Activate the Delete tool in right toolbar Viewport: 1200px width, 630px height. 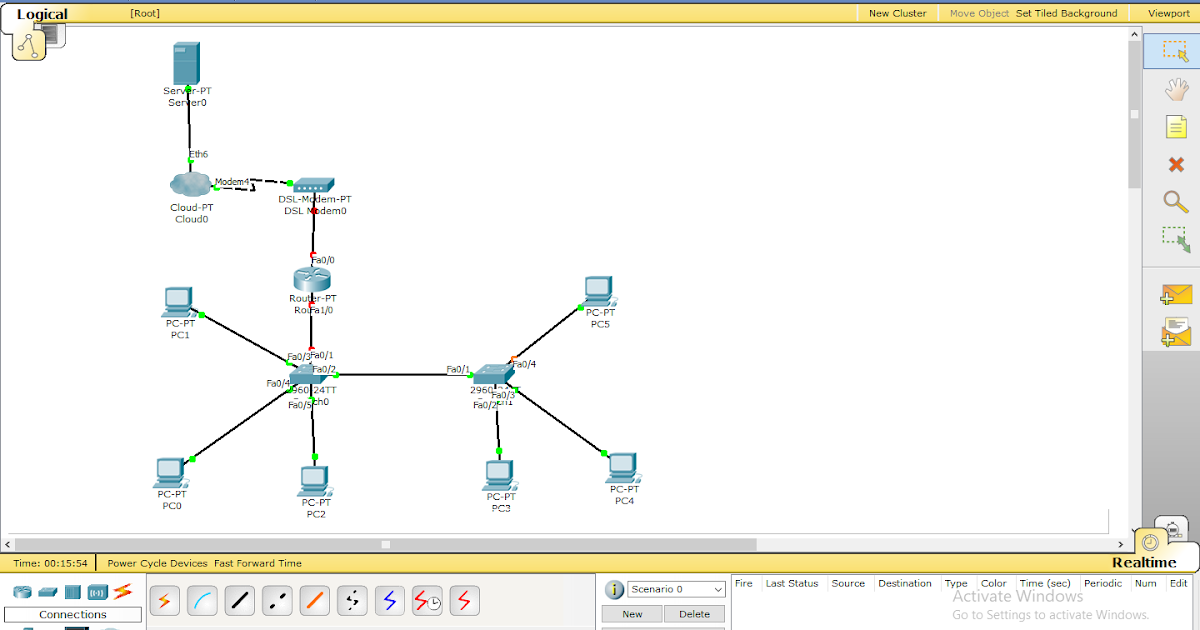[1176, 164]
